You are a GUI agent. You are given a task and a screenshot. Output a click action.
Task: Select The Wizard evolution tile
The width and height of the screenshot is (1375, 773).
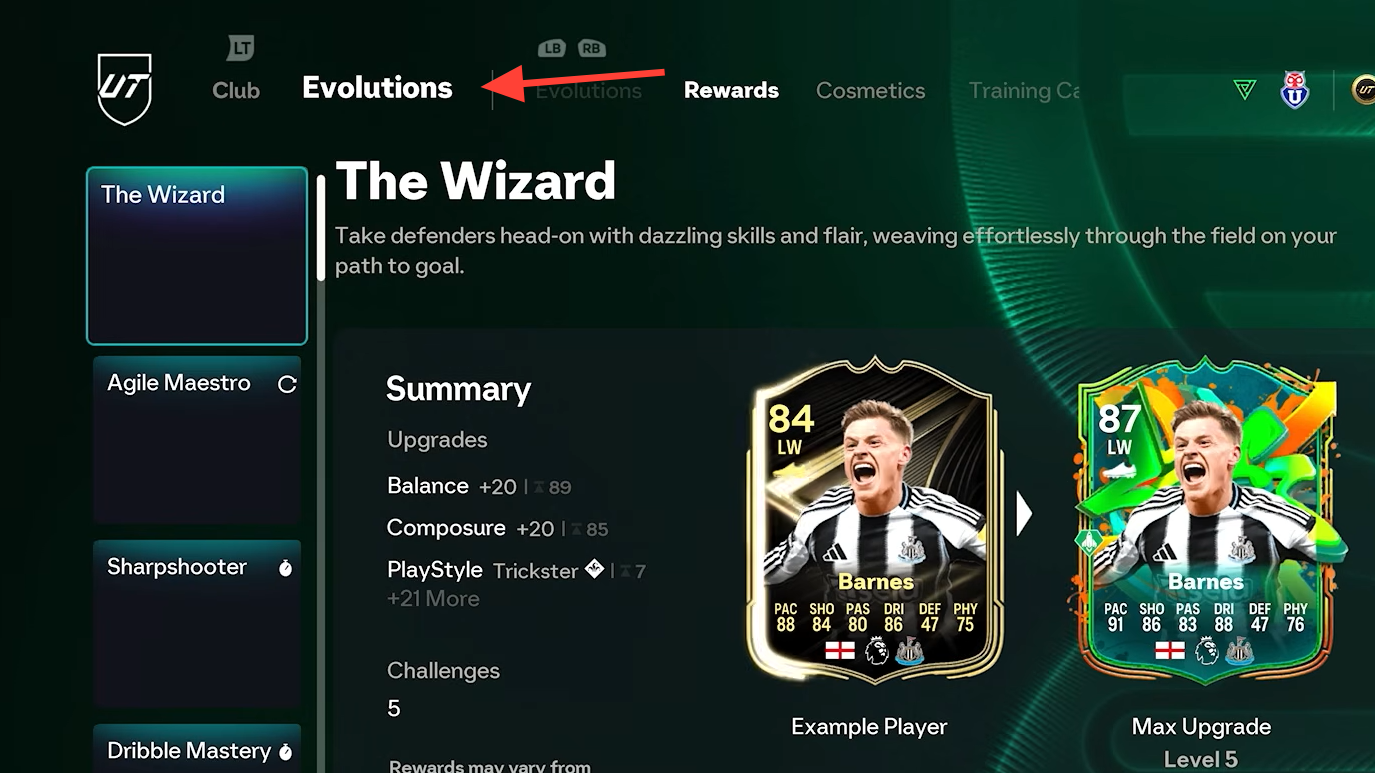pyautogui.click(x=197, y=256)
